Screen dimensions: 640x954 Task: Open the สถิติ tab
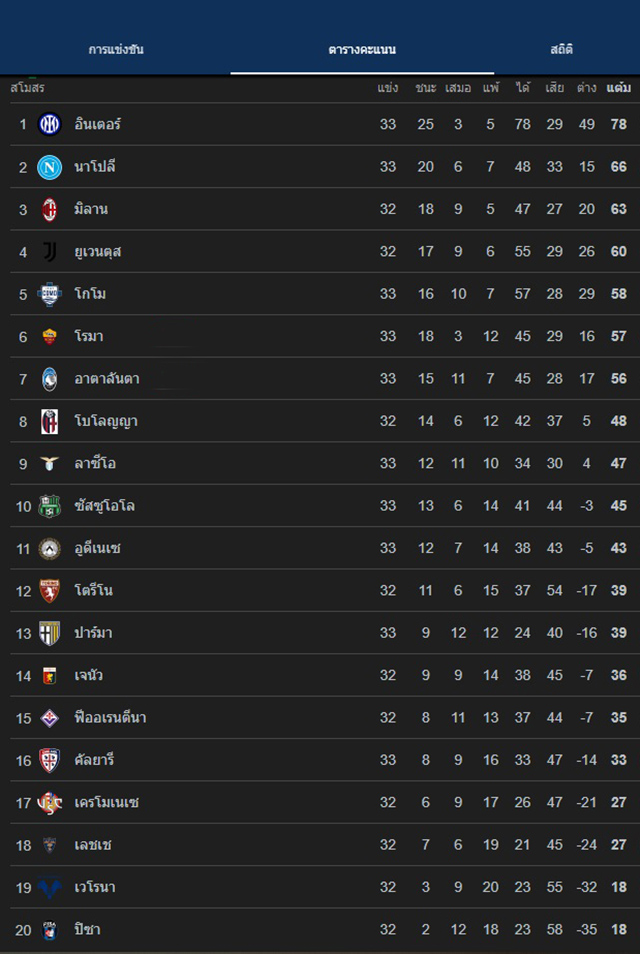[561, 49]
